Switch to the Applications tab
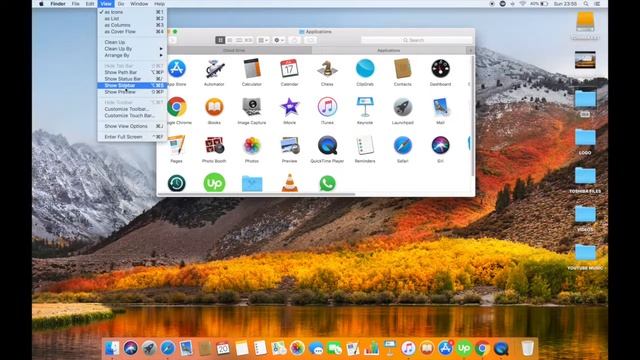 coord(389,50)
